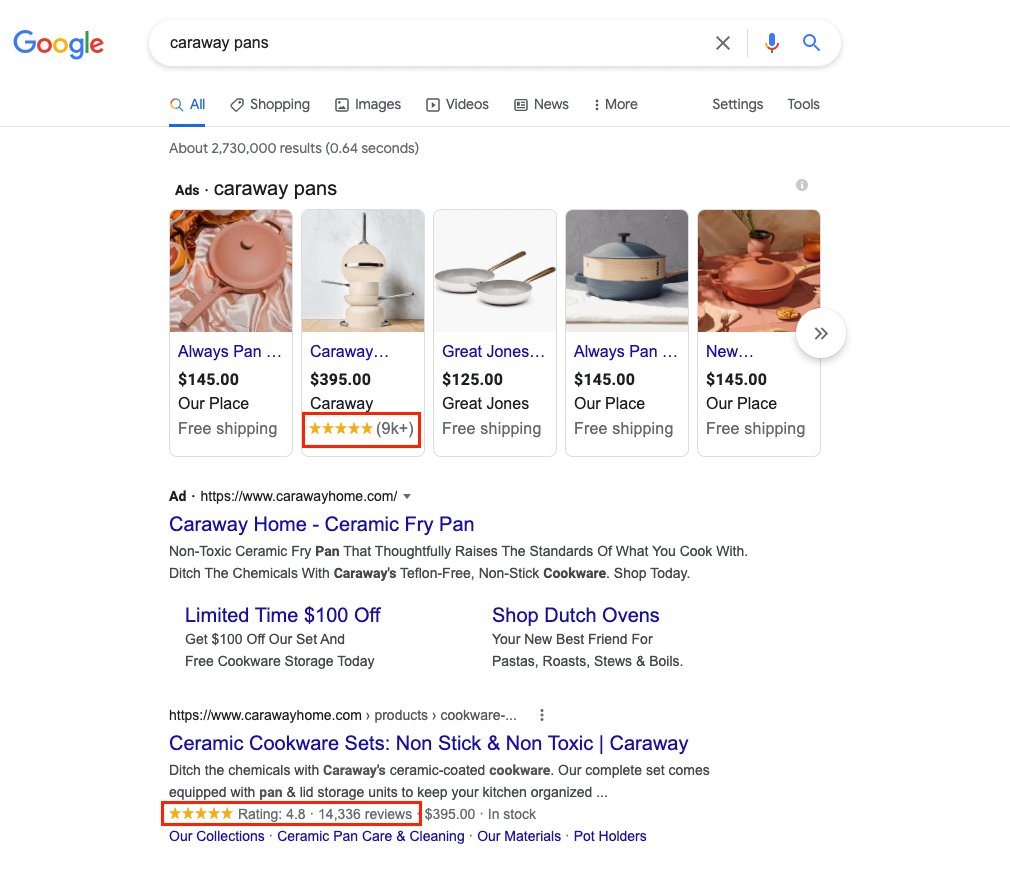Open Caraway Home - Ceramic Fry Pan ad
The width and height of the screenshot is (1010, 874).
pos(321,524)
